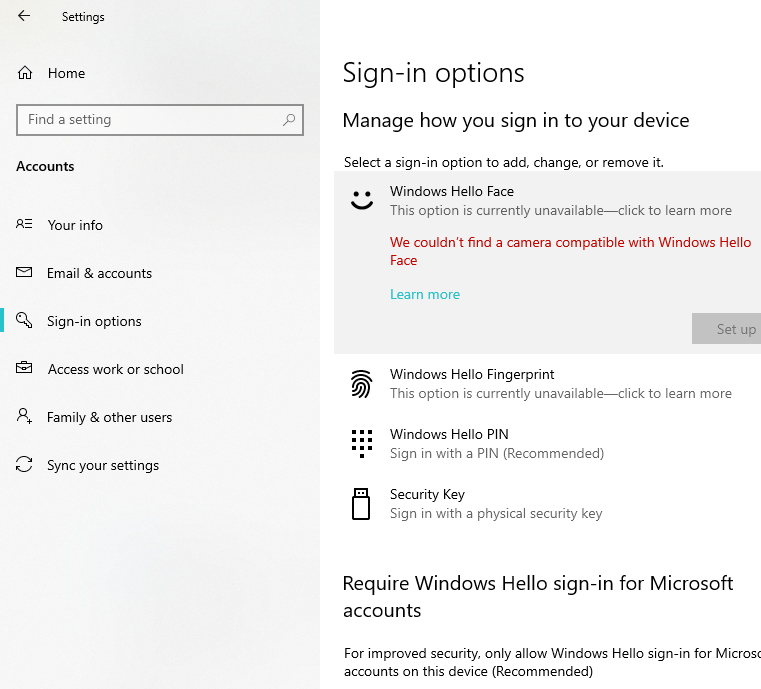Click the back arrow in Settings header
The width and height of the screenshot is (761, 689).
24,16
